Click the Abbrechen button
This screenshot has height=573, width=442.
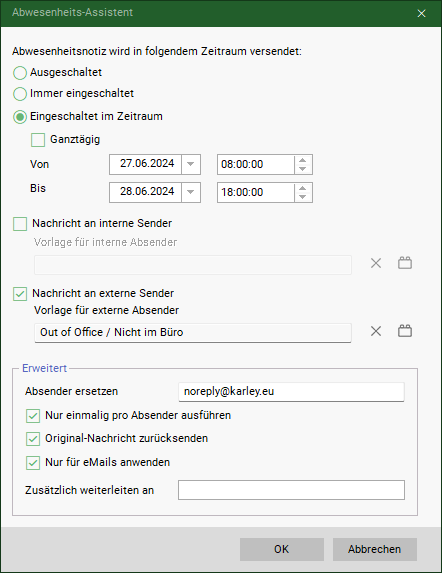coord(374,549)
